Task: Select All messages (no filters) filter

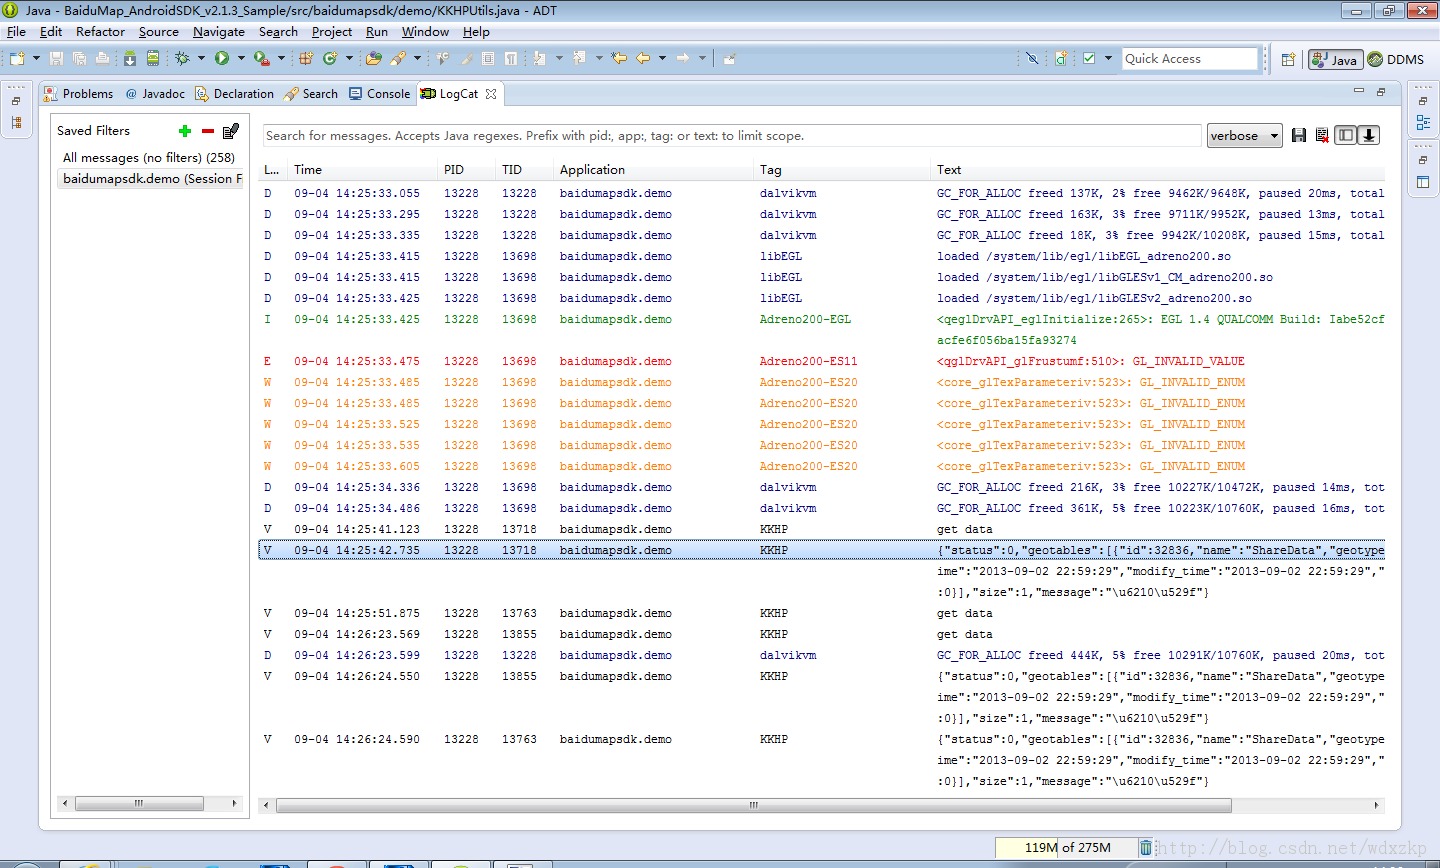Action: (149, 158)
